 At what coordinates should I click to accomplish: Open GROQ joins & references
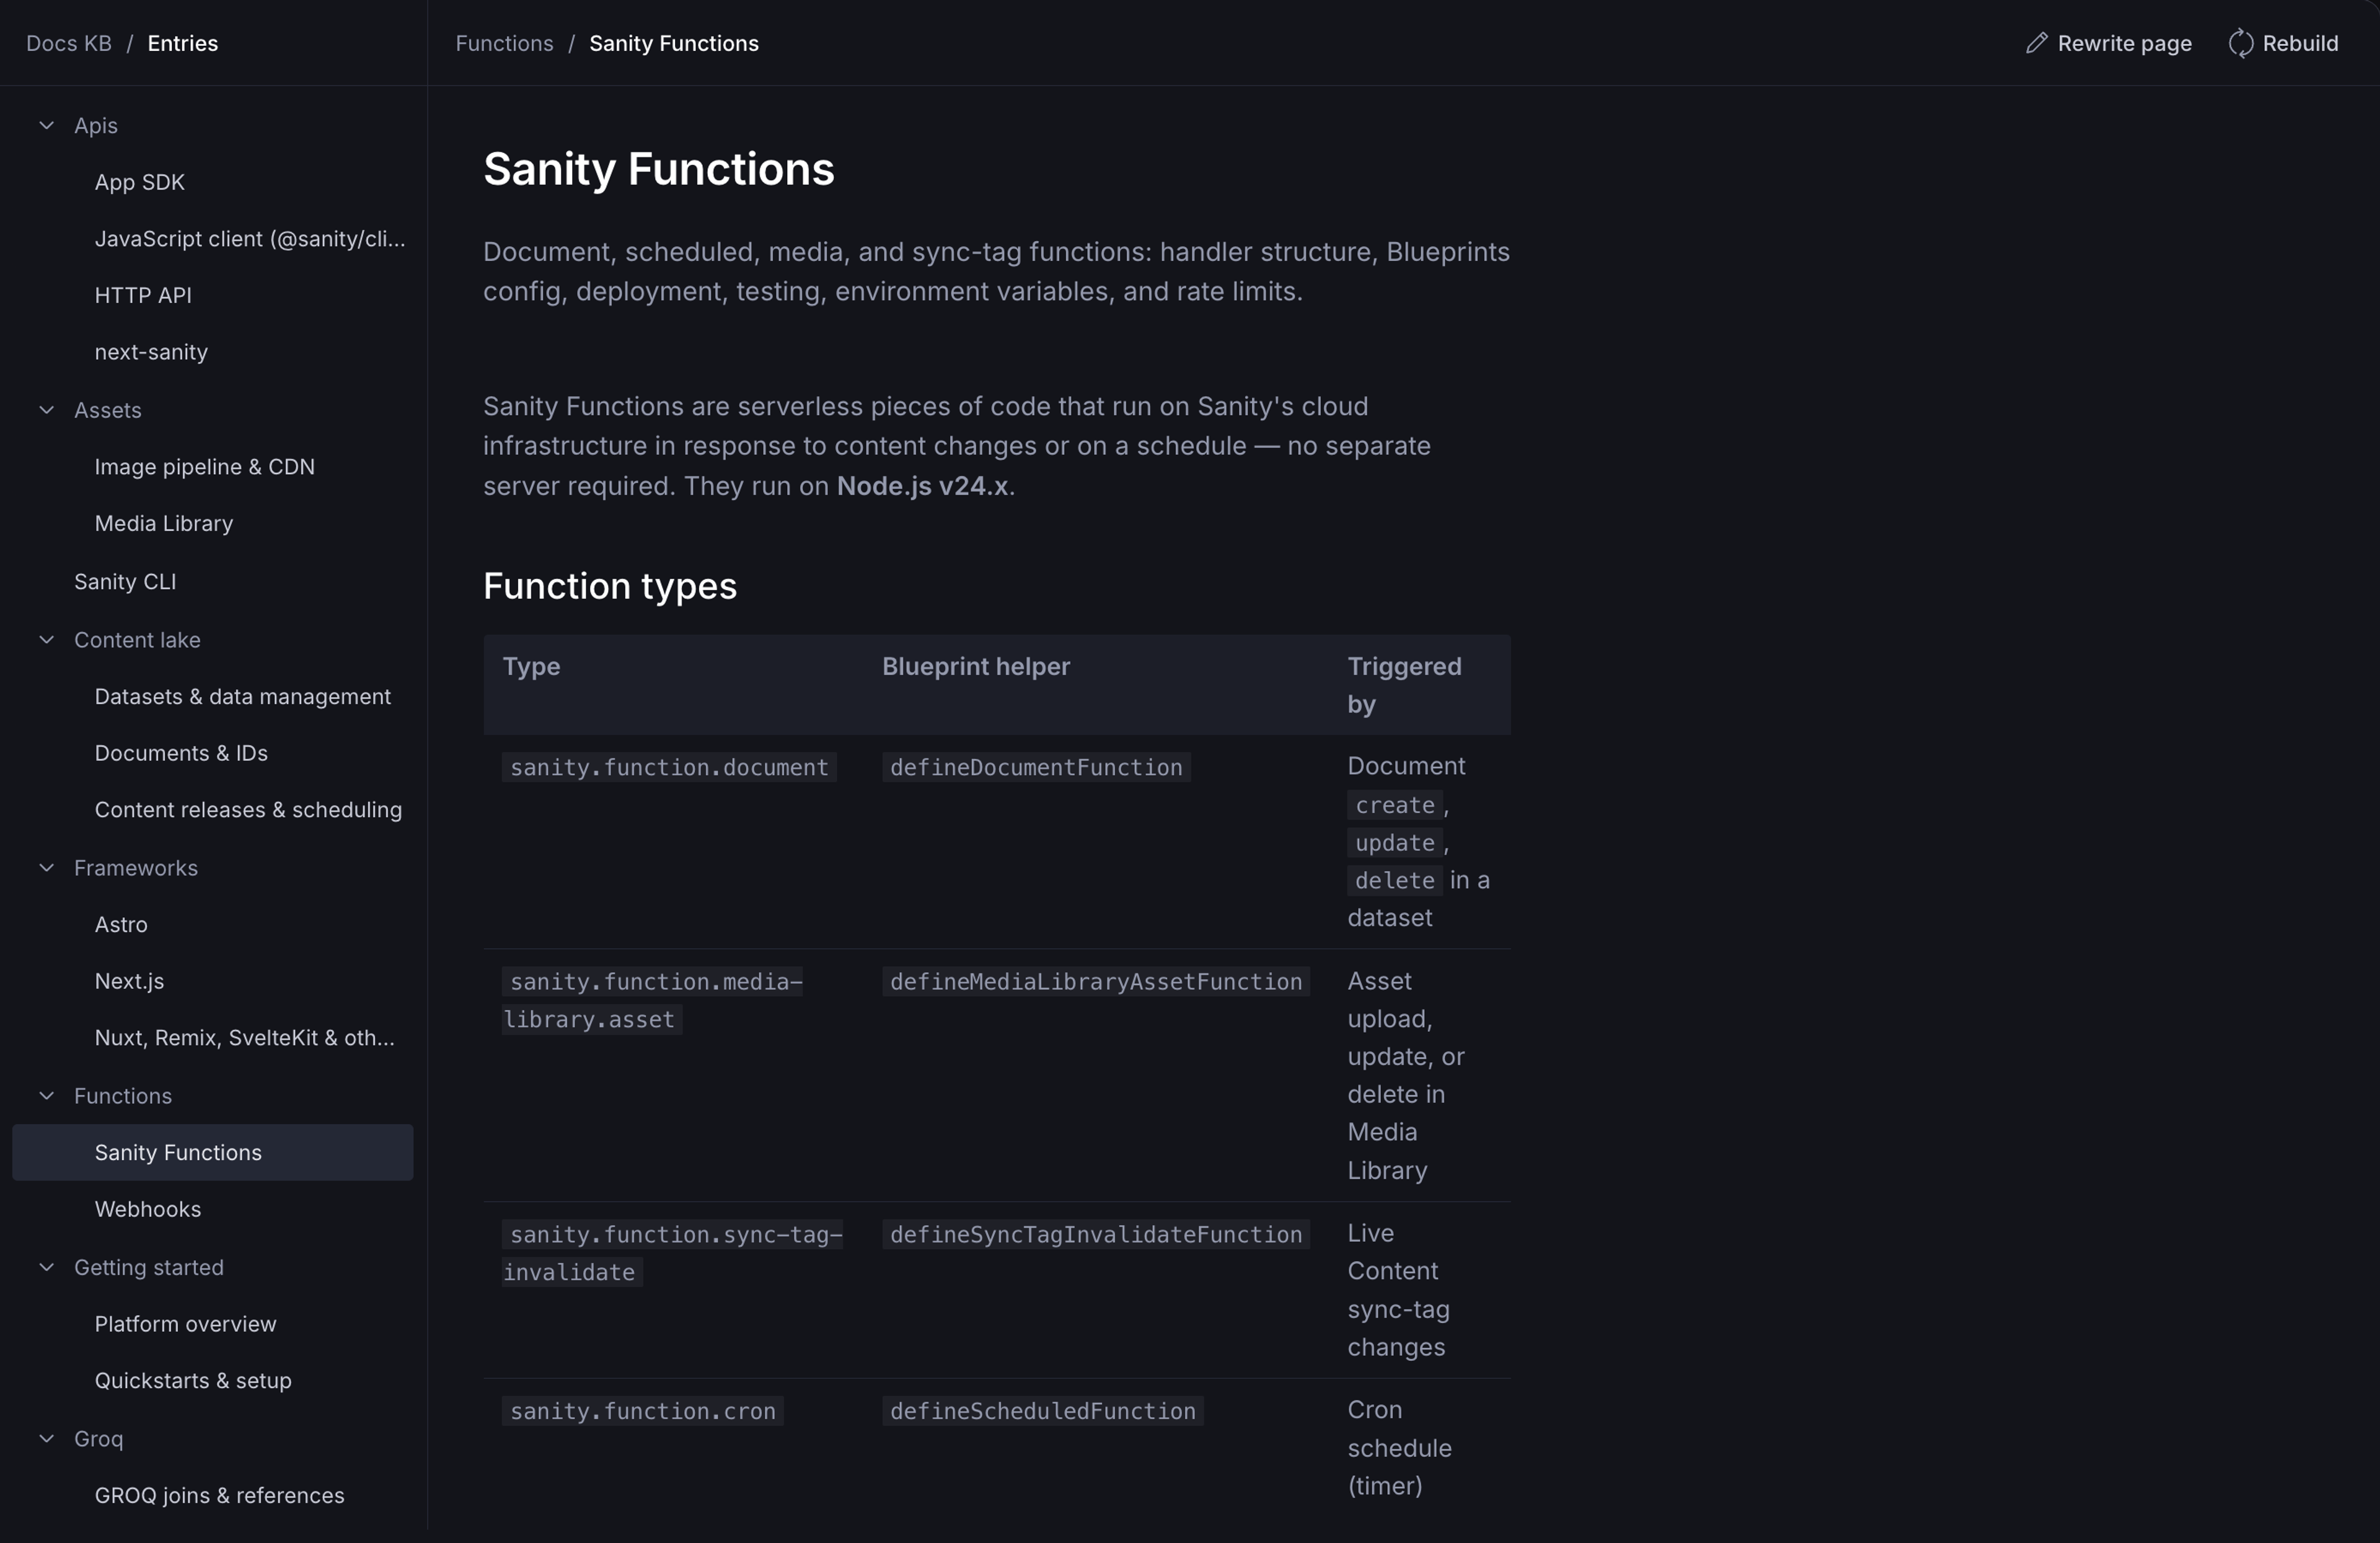[x=212, y=1495]
